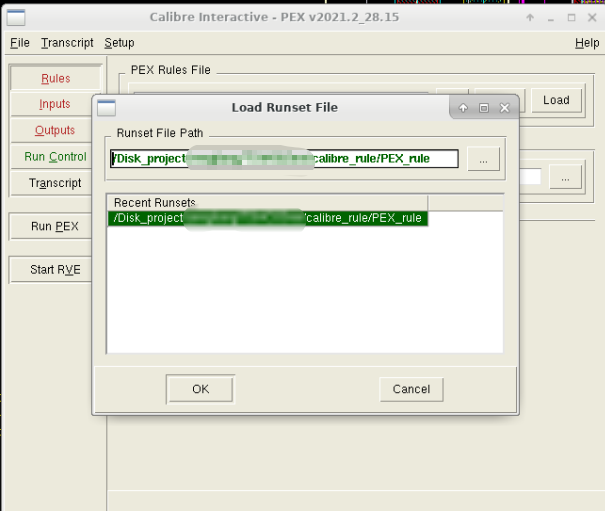Confirm the dialog with OK
Screen dimensions: 605x511
click(x=200, y=389)
